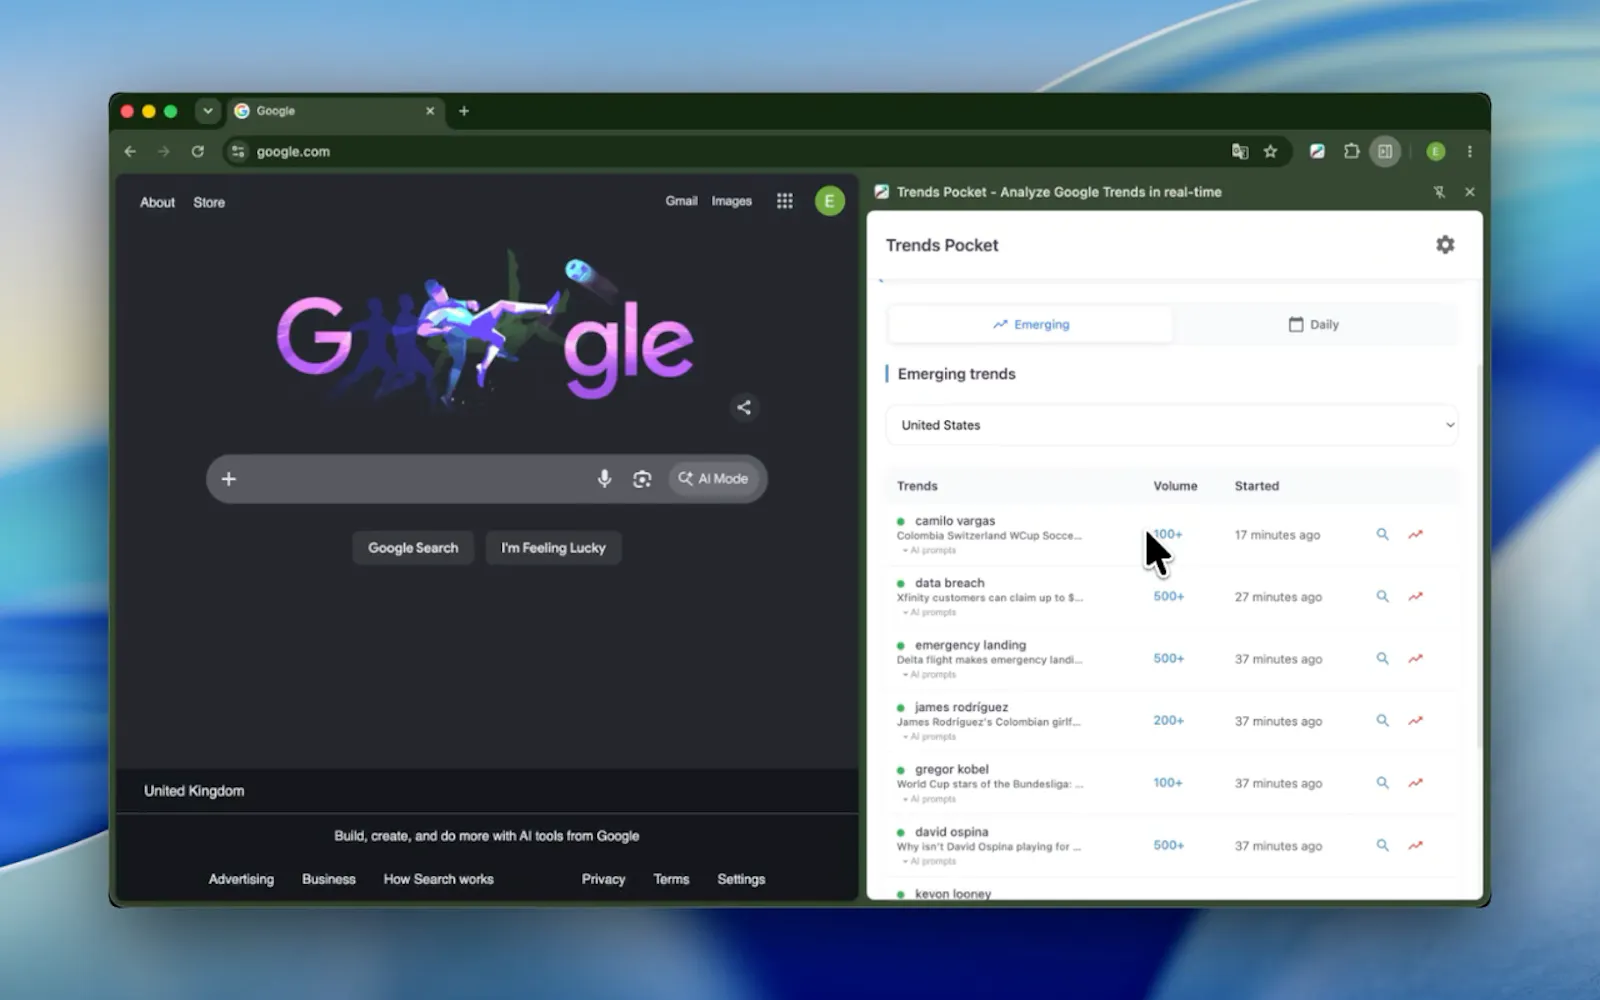Image resolution: width=1600 pixels, height=1000 pixels.
Task: Open the United States country dropdown
Action: click(1172, 425)
